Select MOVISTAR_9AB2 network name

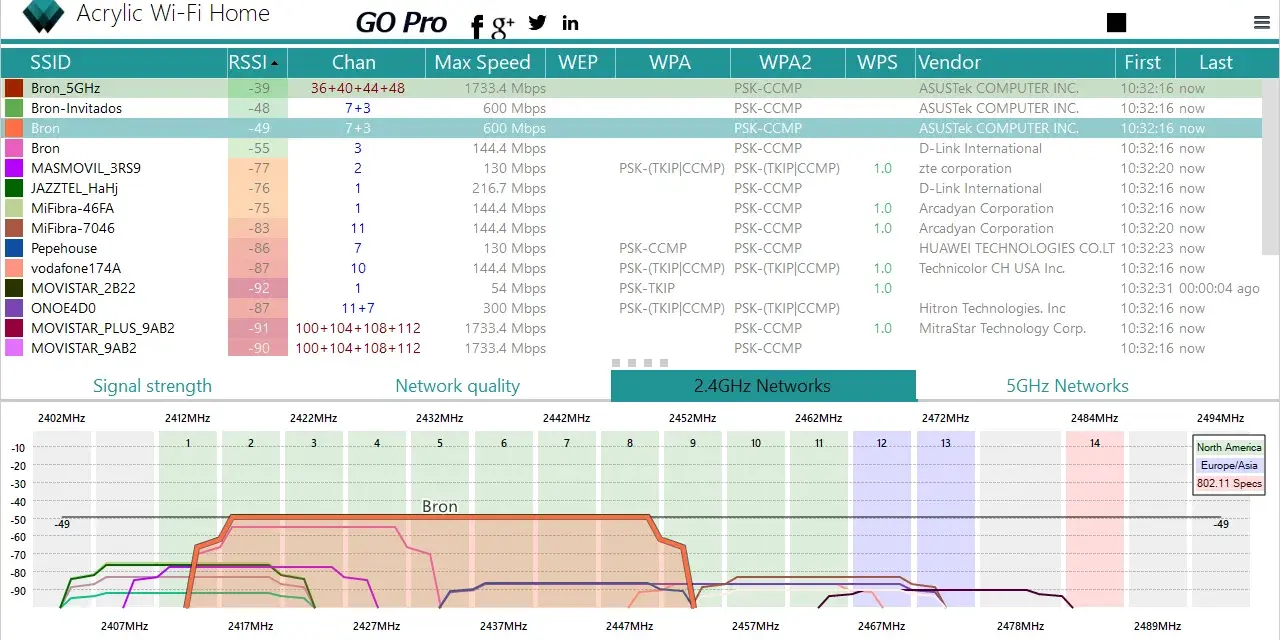[x=84, y=348]
